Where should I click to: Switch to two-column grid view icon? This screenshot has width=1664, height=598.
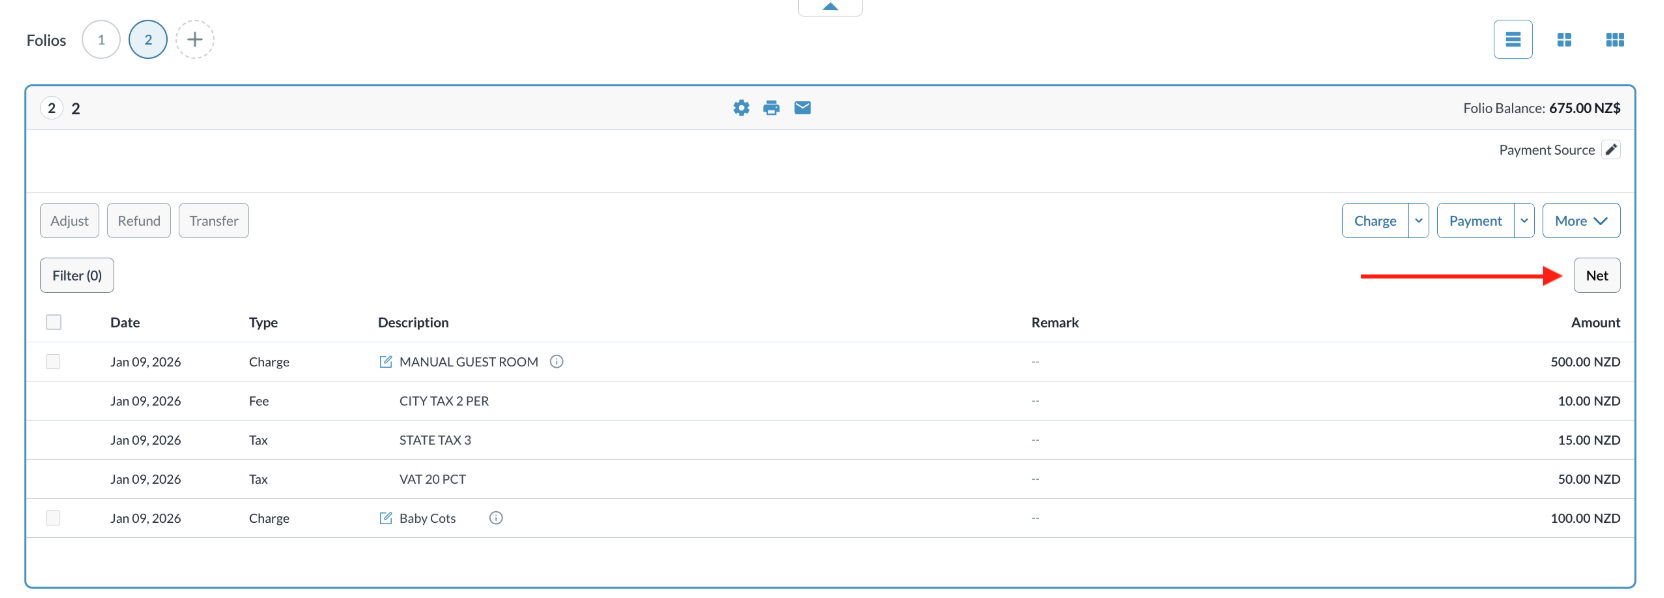(1564, 40)
